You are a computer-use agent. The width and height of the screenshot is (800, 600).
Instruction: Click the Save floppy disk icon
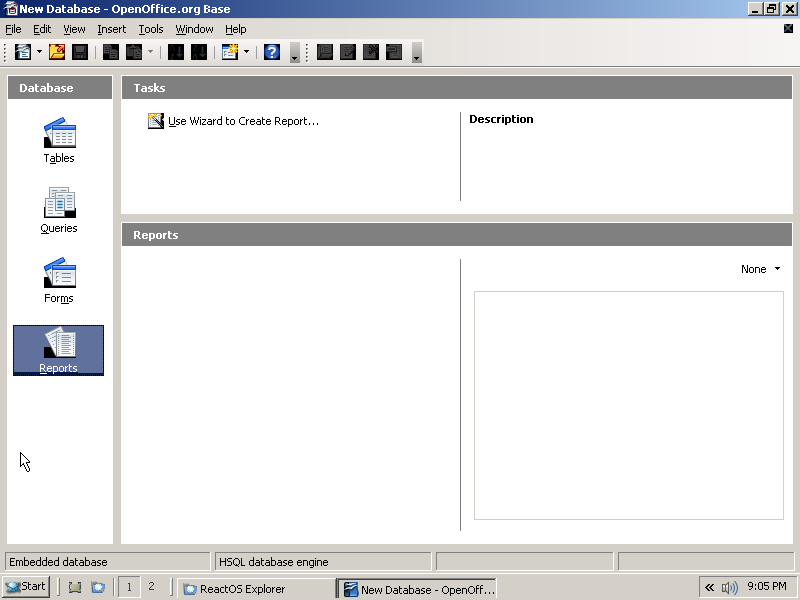pos(80,52)
